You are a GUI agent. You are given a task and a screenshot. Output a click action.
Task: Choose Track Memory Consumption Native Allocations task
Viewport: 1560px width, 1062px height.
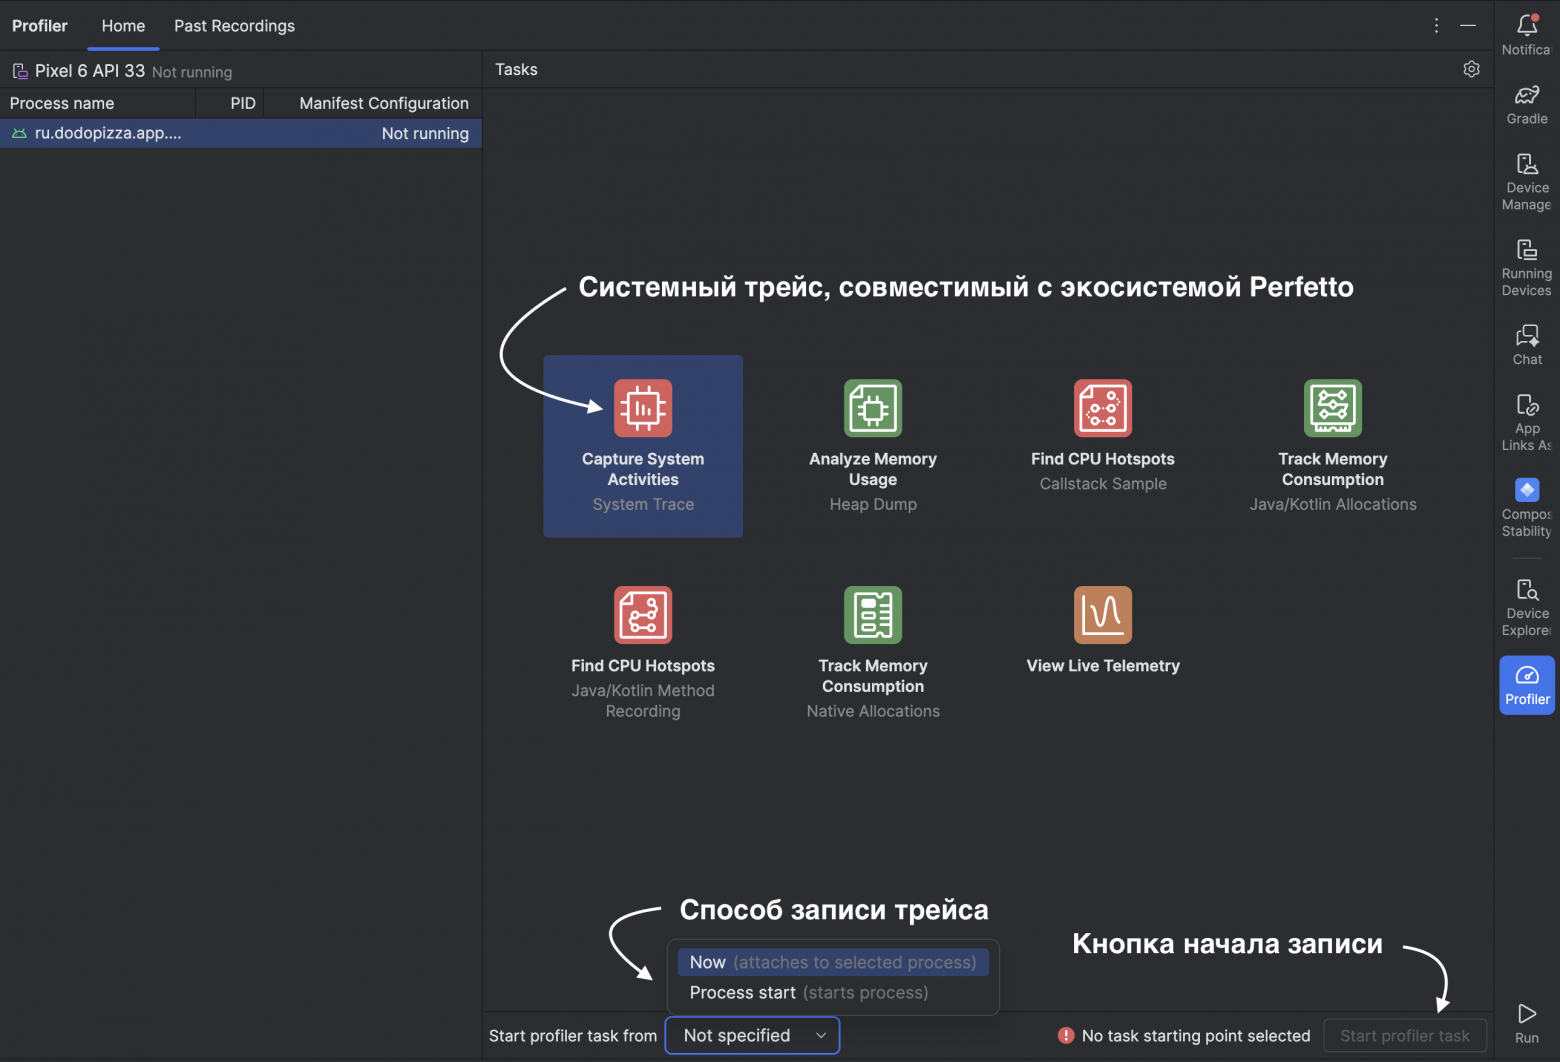tap(872, 652)
